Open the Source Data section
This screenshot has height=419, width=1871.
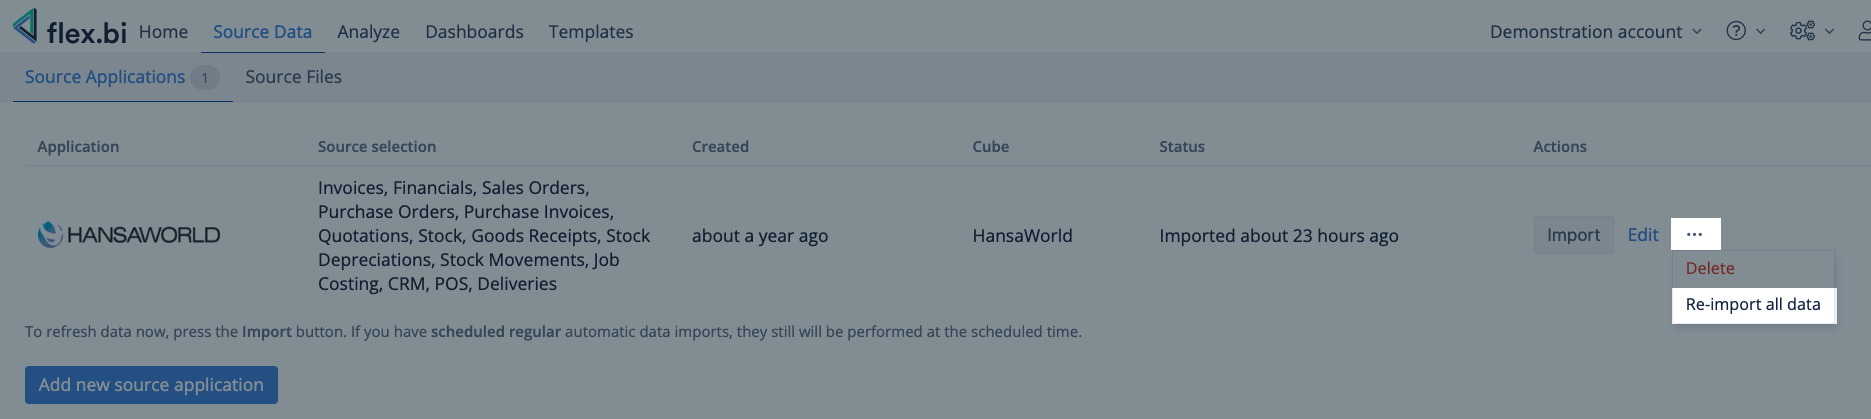(262, 32)
